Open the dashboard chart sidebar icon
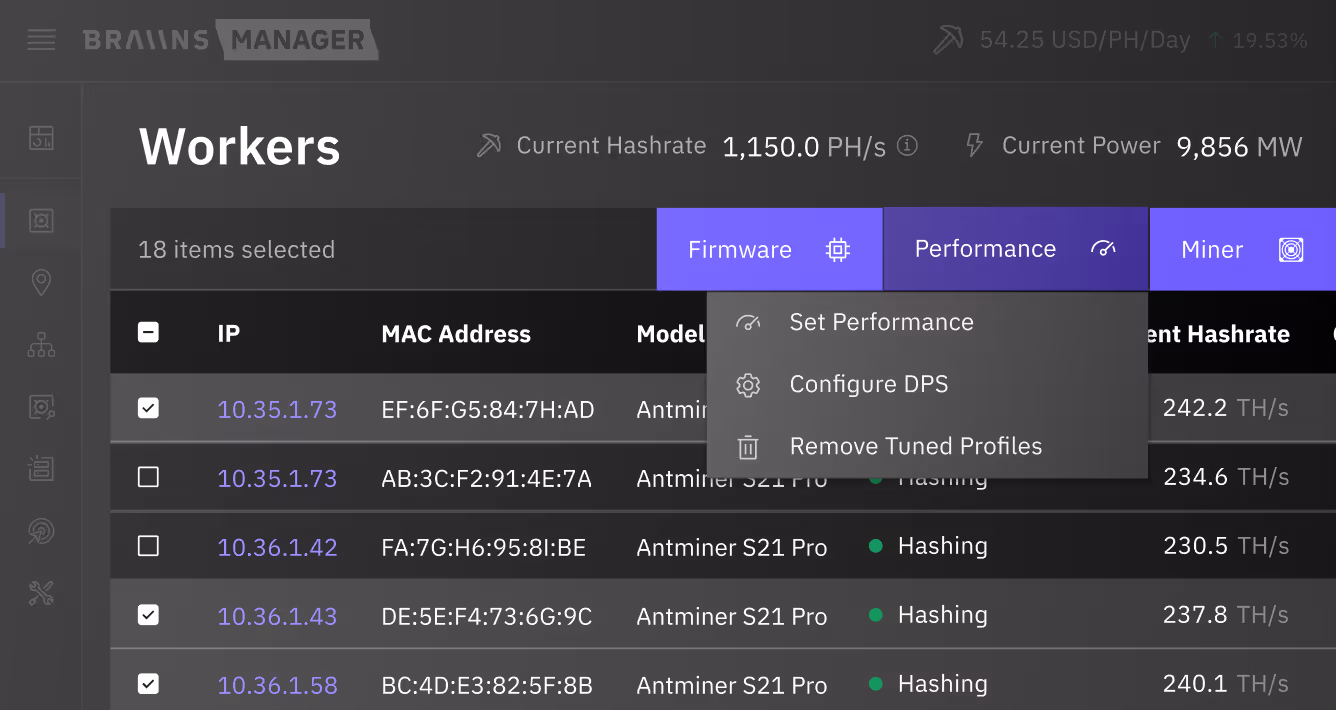1336x710 pixels. pos(41,137)
